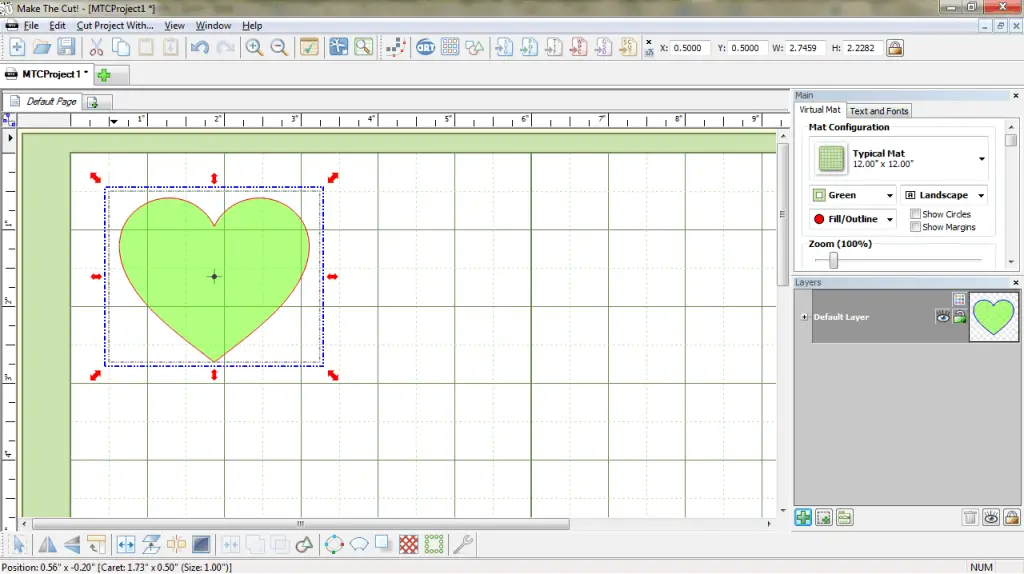This screenshot has width=1024, height=574.
Task: Click the Undo arrow icon
Action: 200,48
